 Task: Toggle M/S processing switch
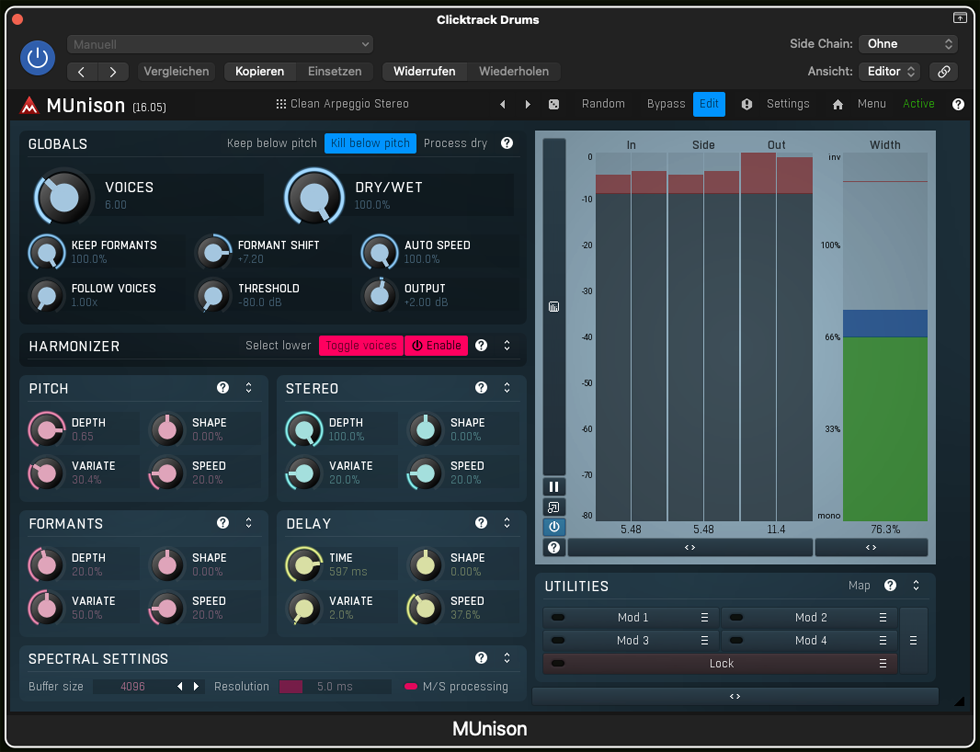[x=410, y=687]
